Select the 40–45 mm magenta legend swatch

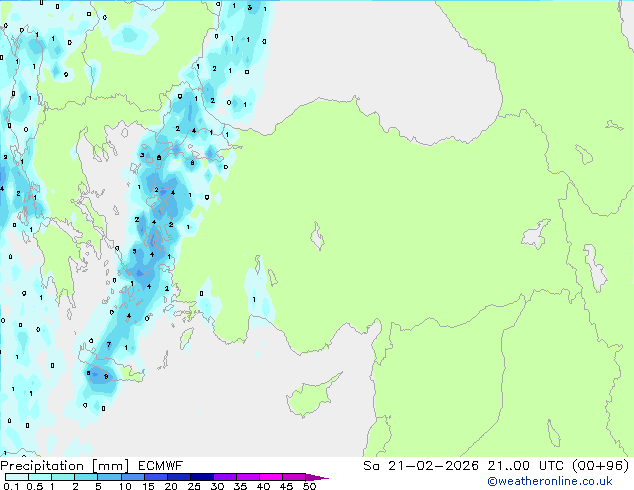point(271,477)
